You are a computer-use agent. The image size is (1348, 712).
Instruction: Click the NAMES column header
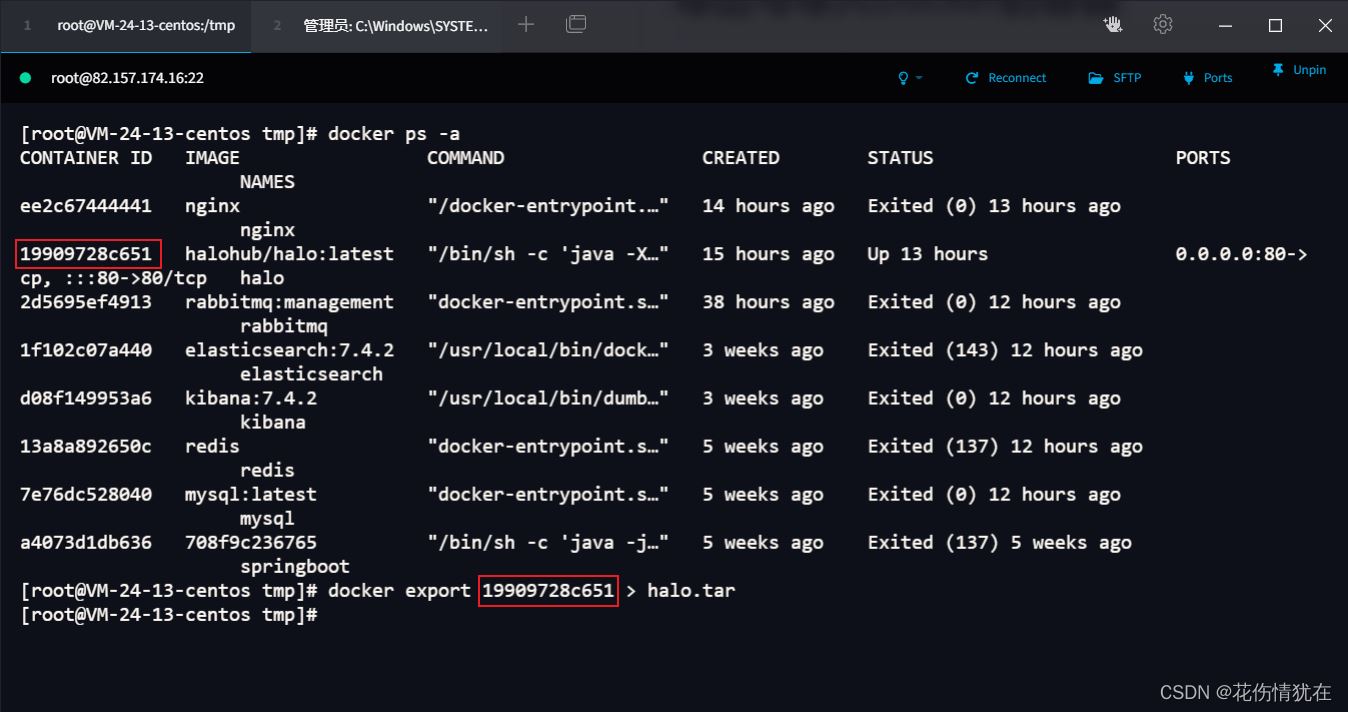[267, 182]
